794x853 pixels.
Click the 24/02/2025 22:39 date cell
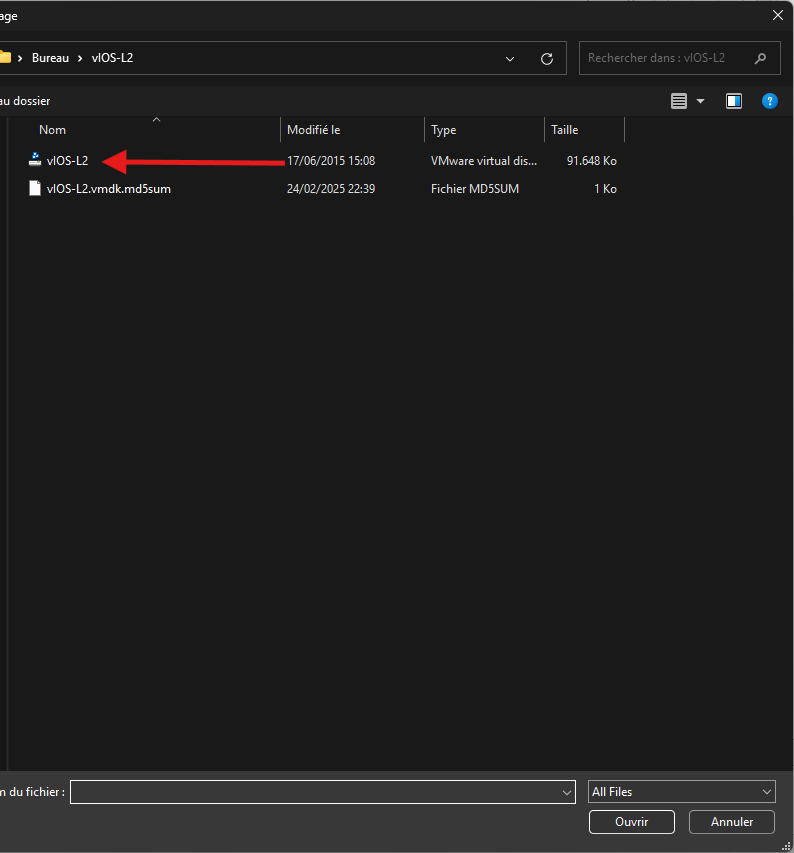tap(331, 189)
